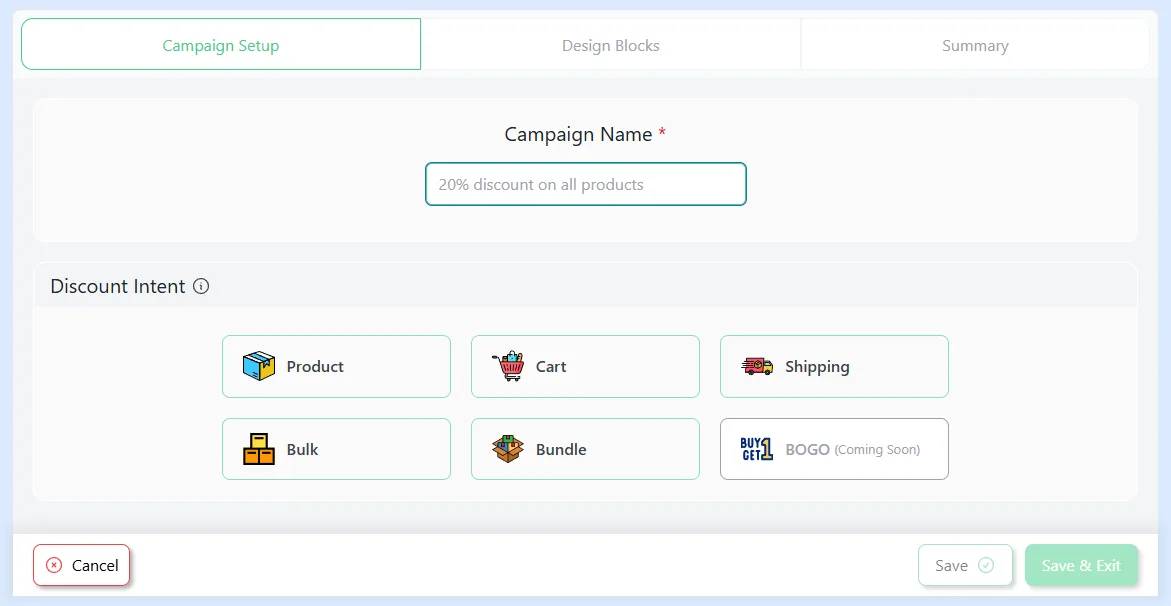Click the Discount Intent info icon
Screen dimensions: 1171x606
(201, 286)
